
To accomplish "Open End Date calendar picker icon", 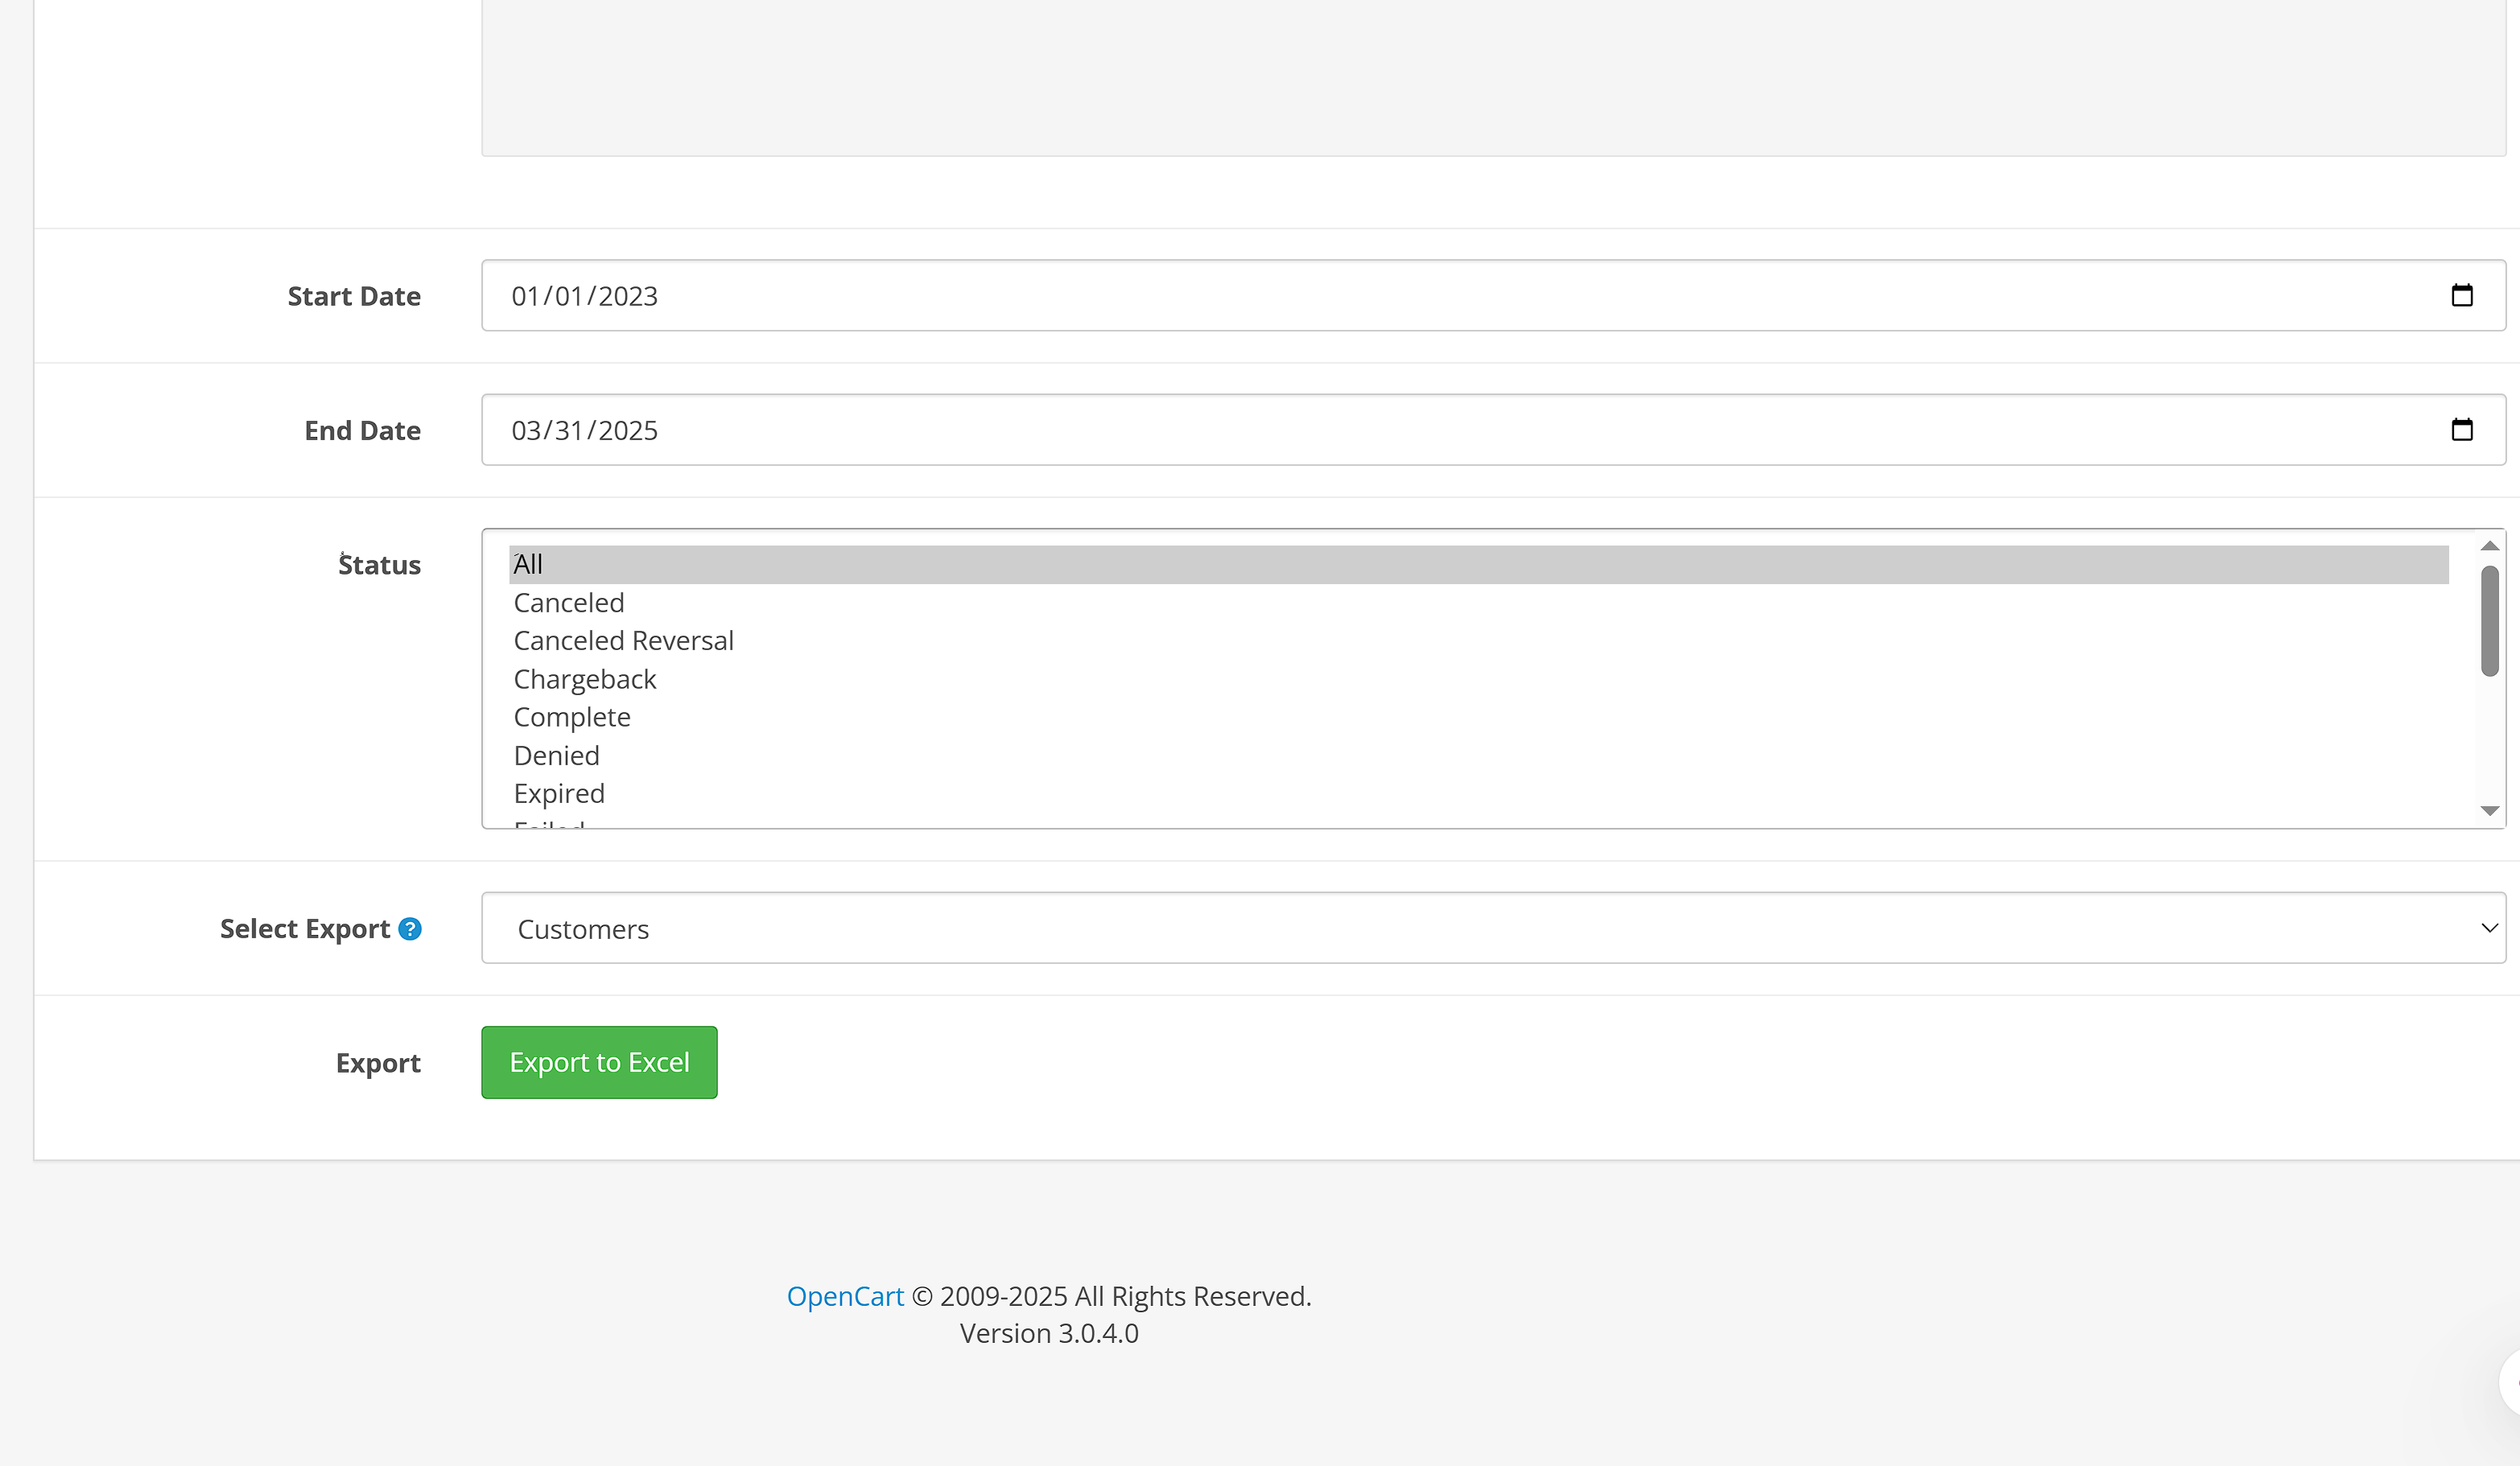I will click(x=2461, y=429).
